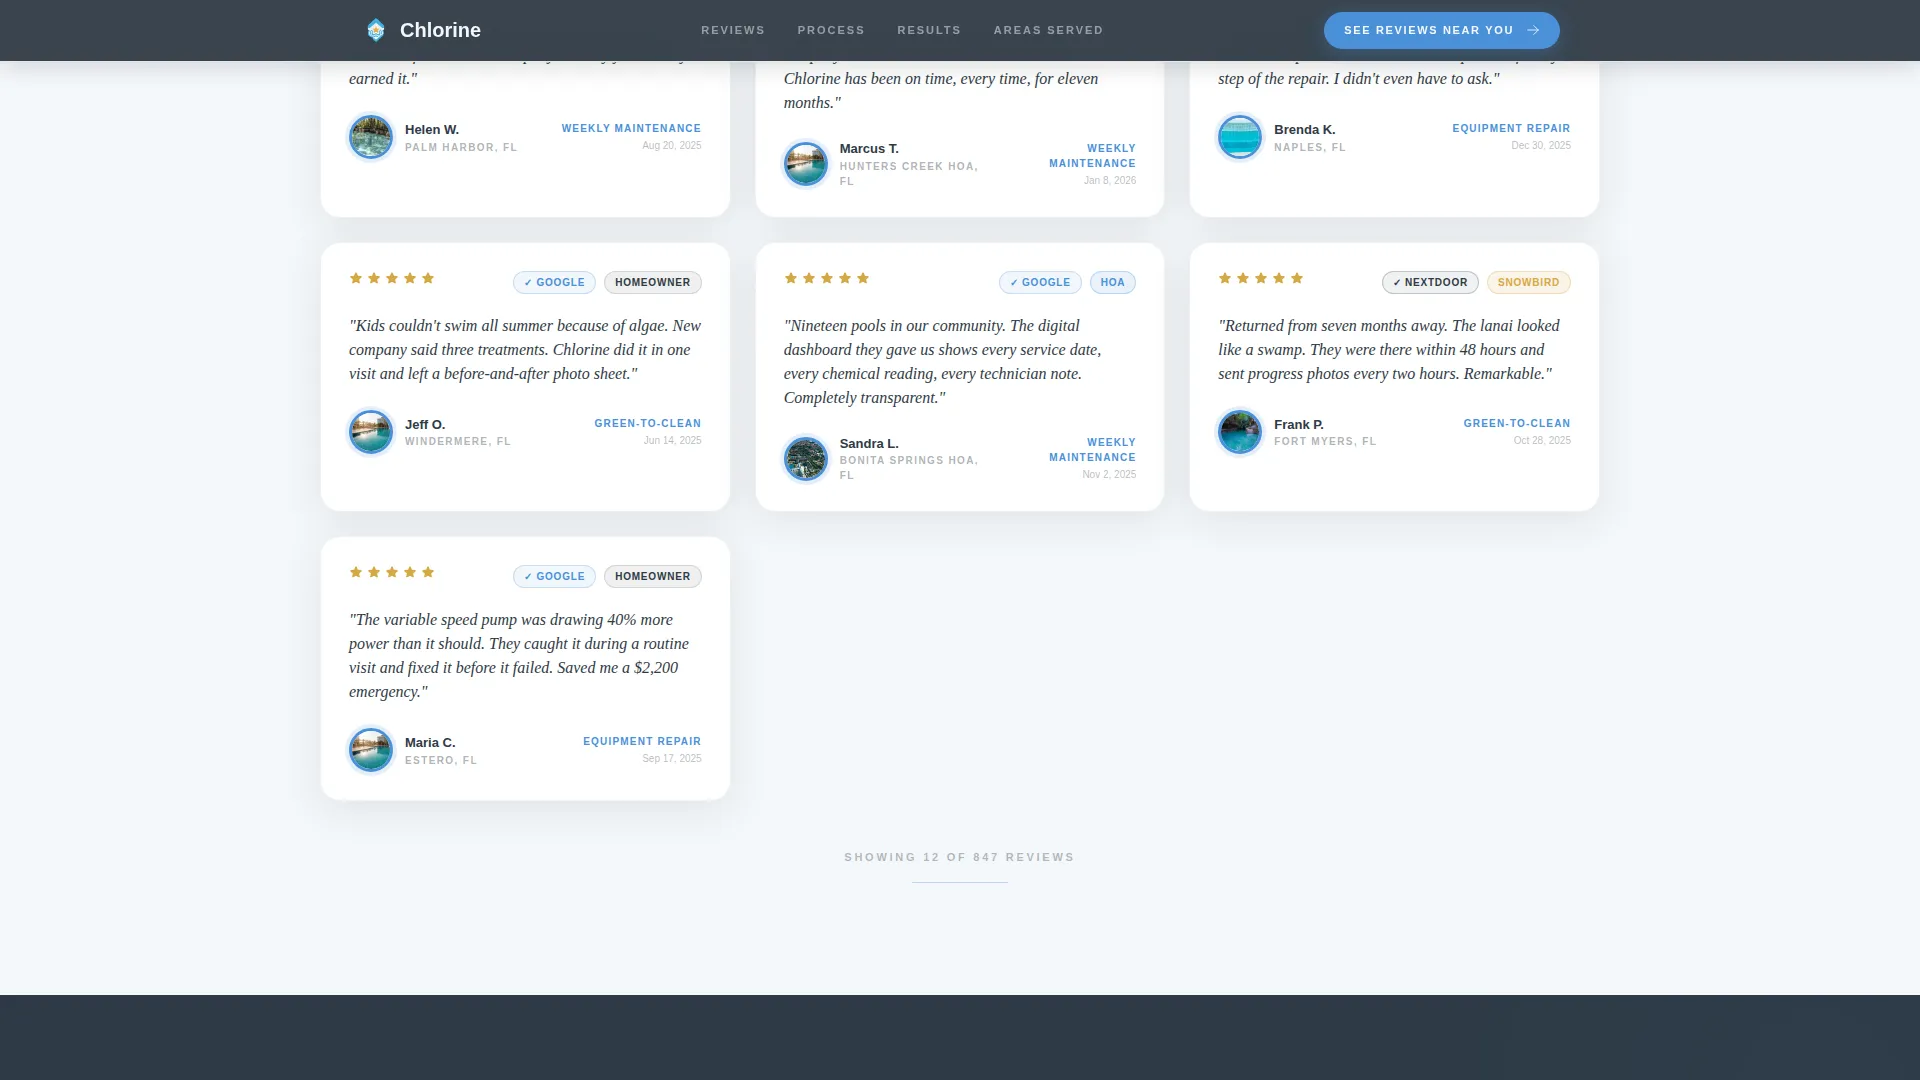Click date Dec 30, 2025
The image size is (1920, 1080).
(x=1541, y=145)
